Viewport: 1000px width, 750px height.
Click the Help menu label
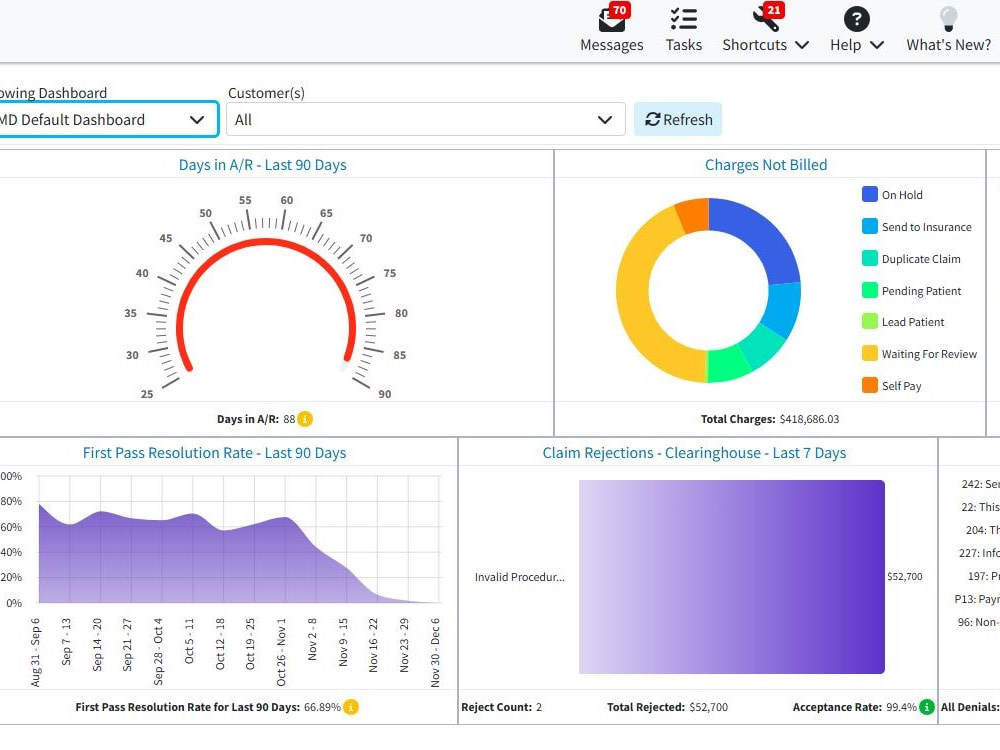pyautogui.click(x=846, y=45)
